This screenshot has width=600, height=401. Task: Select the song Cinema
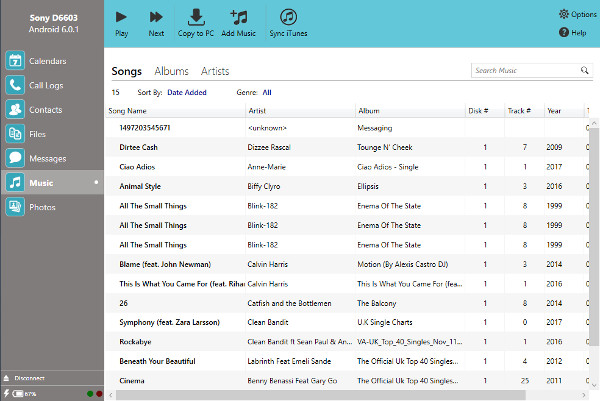click(132, 381)
